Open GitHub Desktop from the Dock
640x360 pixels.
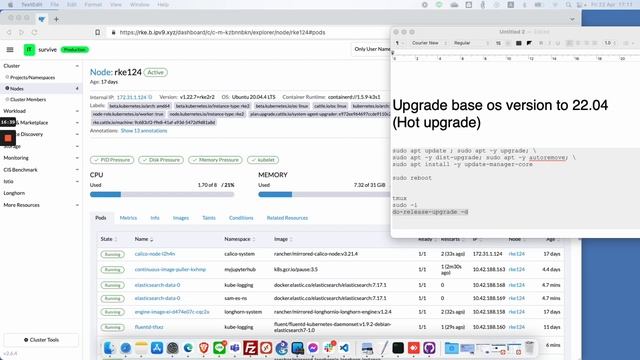pos(429,348)
